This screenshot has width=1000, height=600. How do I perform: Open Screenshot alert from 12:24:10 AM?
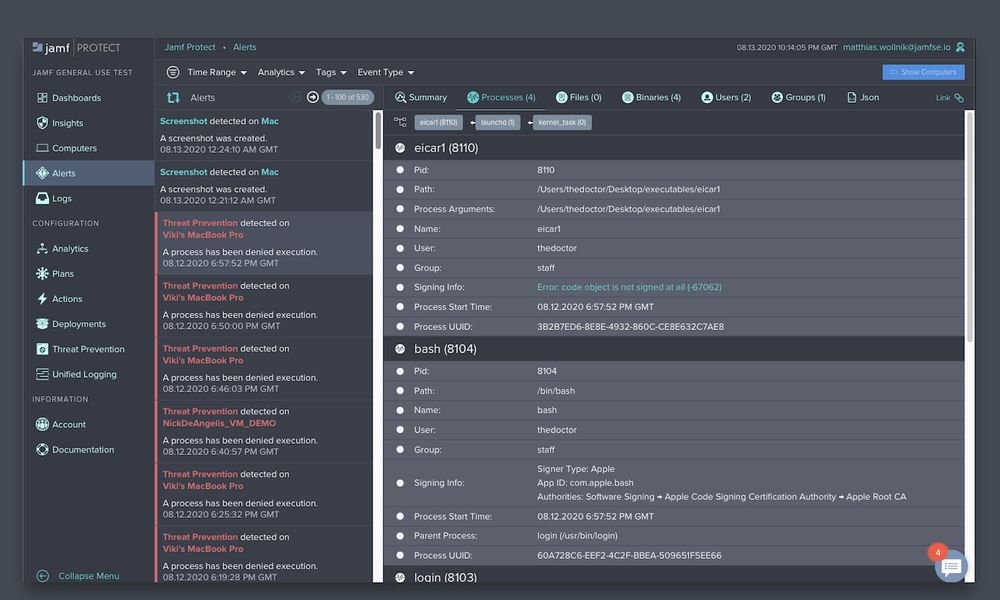[x=263, y=135]
